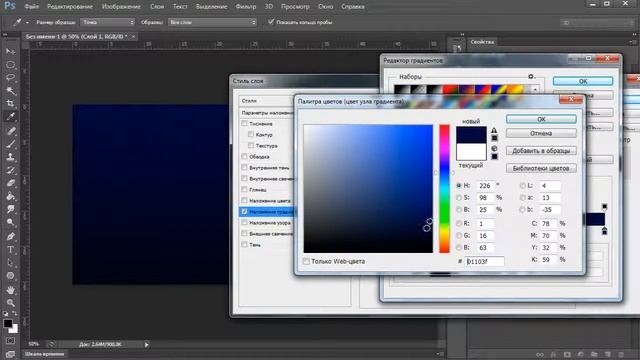Open the Размер образца Точка dropdown
The image size is (640, 360).
point(107,22)
